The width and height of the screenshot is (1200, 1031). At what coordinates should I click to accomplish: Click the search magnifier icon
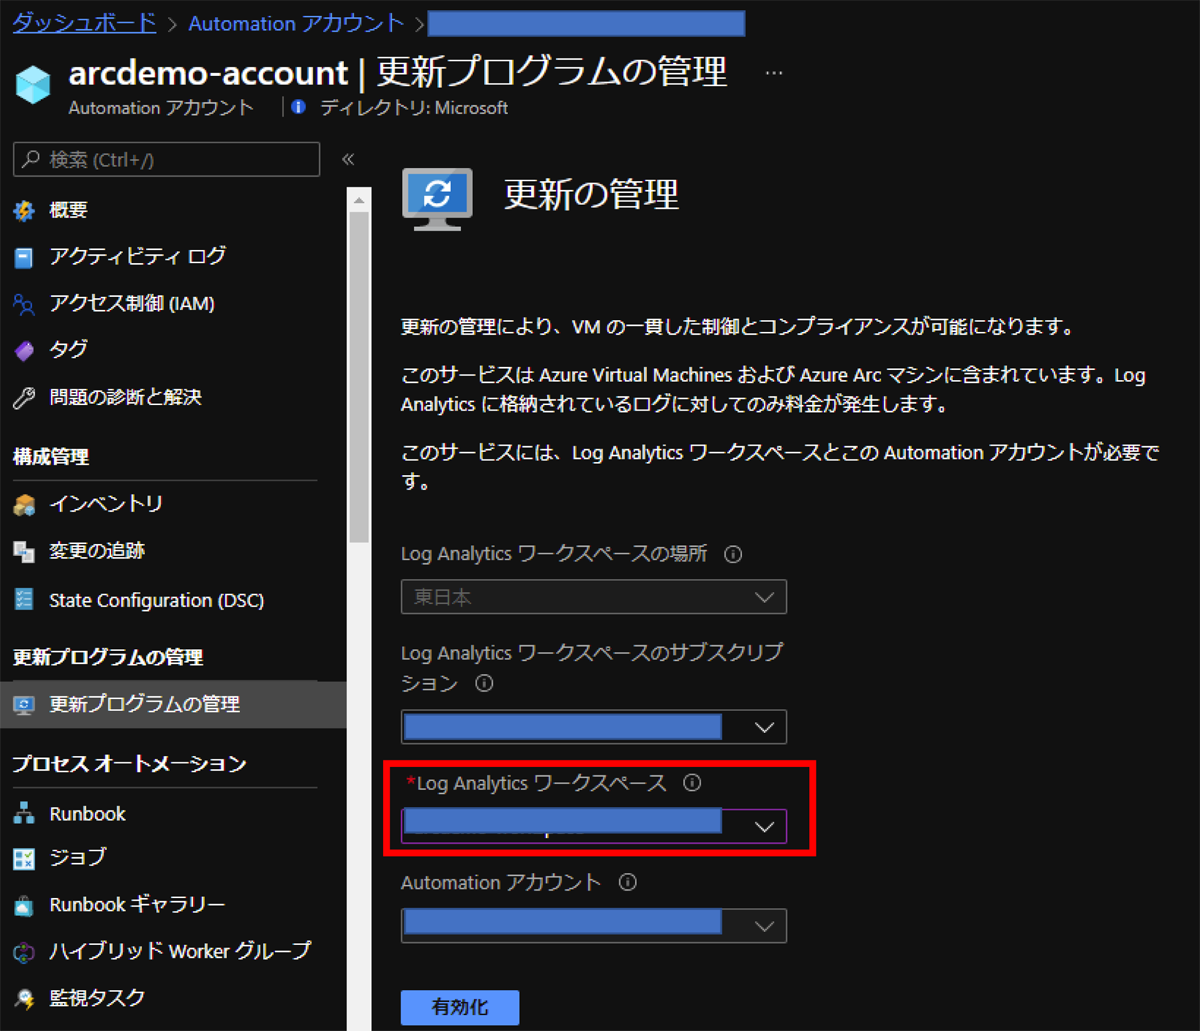click(33, 160)
